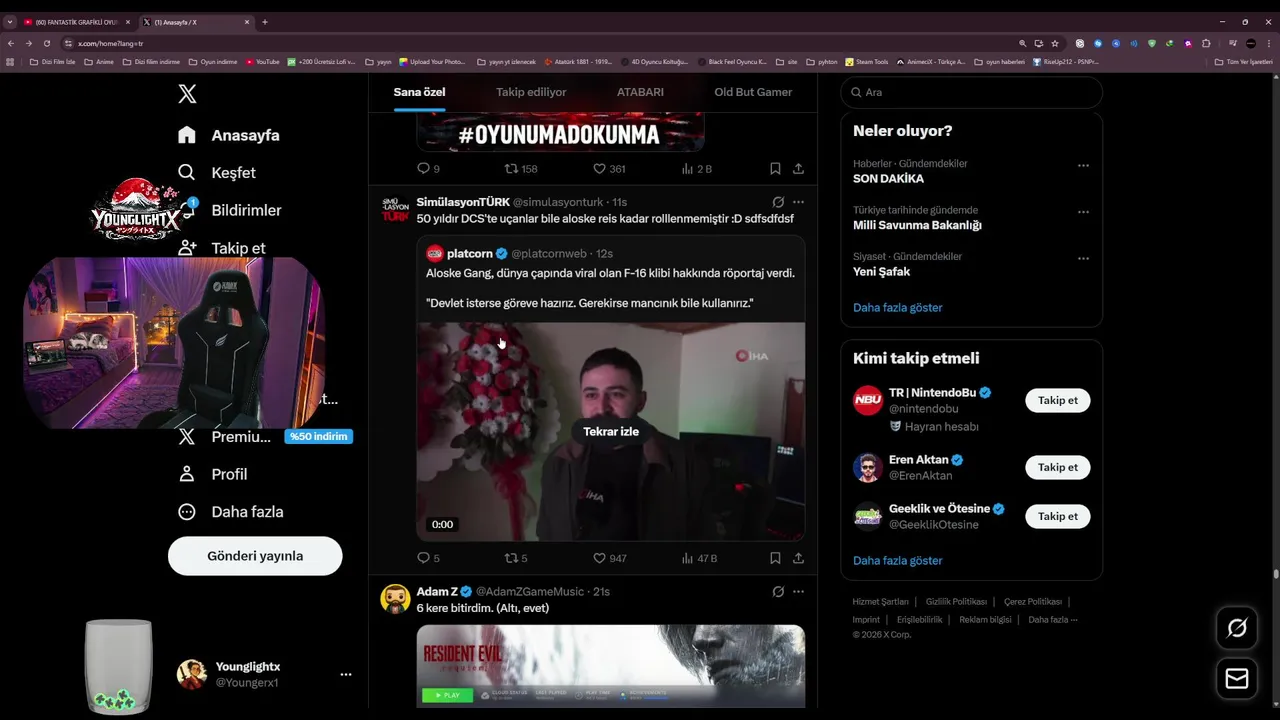Open the Anime bookmarks folder
The height and width of the screenshot is (720, 1280).
(x=99, y=62)
